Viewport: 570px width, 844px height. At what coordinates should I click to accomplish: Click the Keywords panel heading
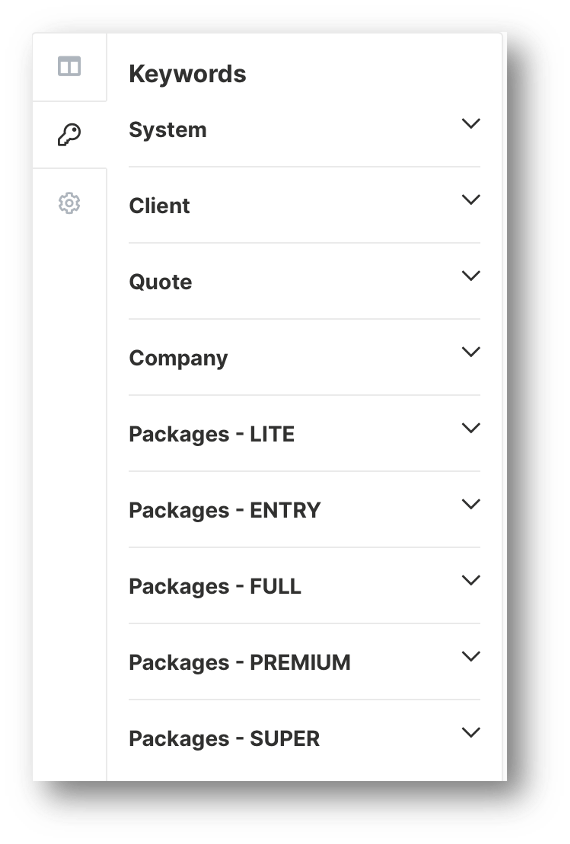click(x=187, y=74)
